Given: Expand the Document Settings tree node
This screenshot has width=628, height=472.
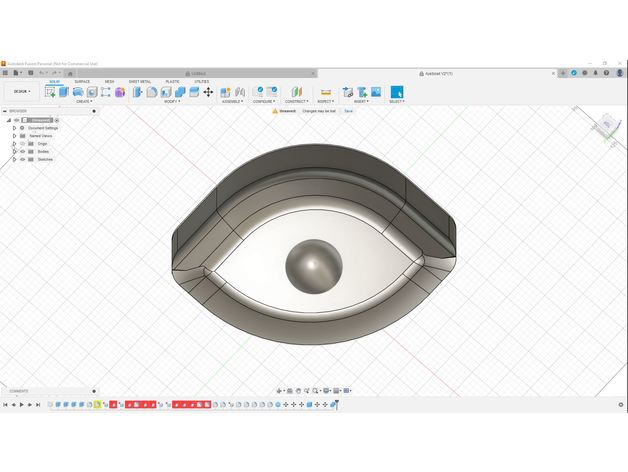Looking at the screenshot, I should point(14,128).
